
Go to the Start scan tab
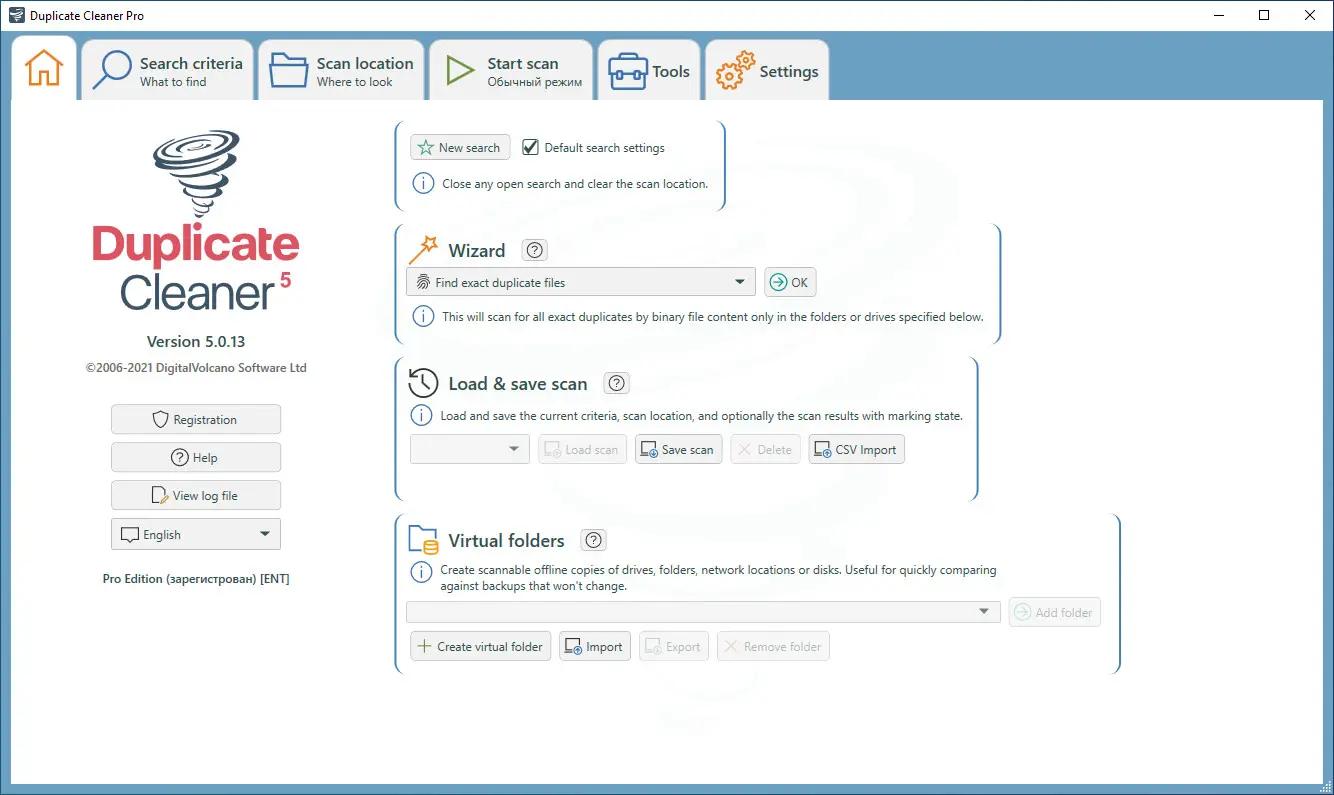512,71
